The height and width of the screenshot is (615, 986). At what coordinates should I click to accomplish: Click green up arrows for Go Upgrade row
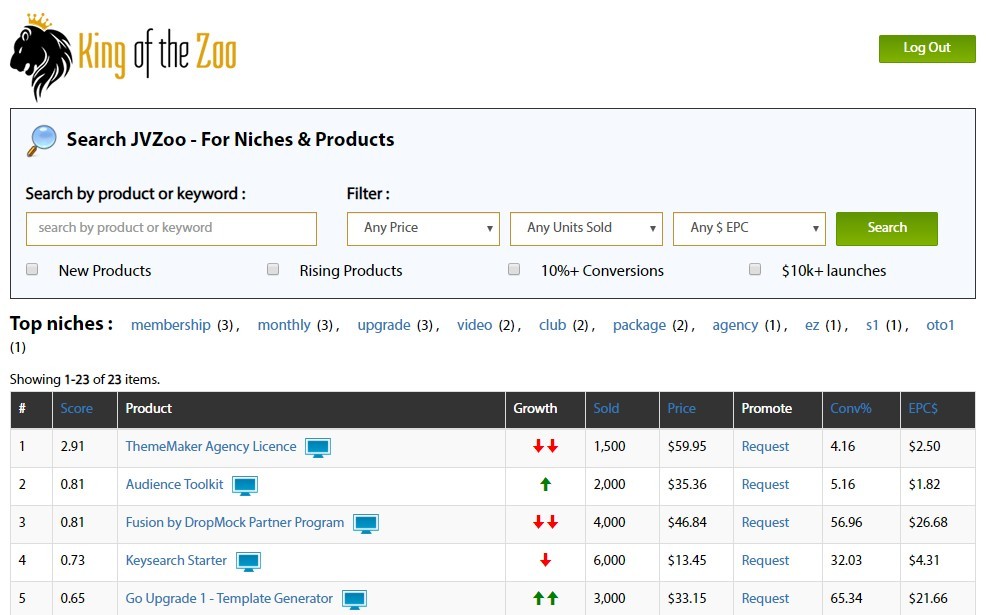[545, 598]
